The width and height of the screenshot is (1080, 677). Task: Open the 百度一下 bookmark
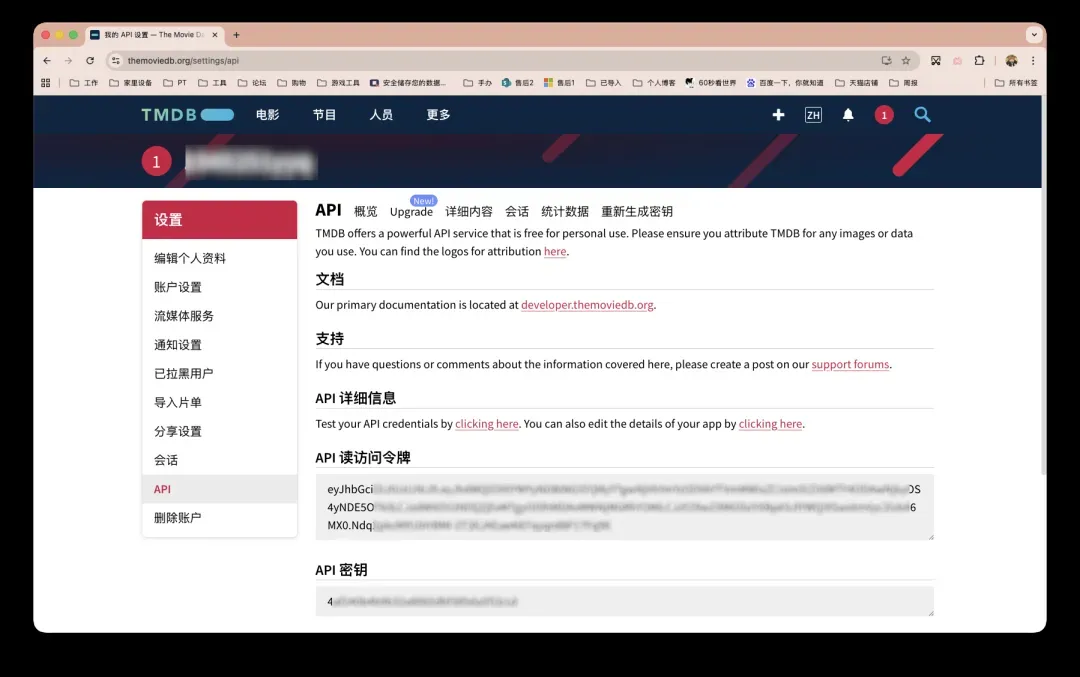pyautogui.click(x=785, y=83)
